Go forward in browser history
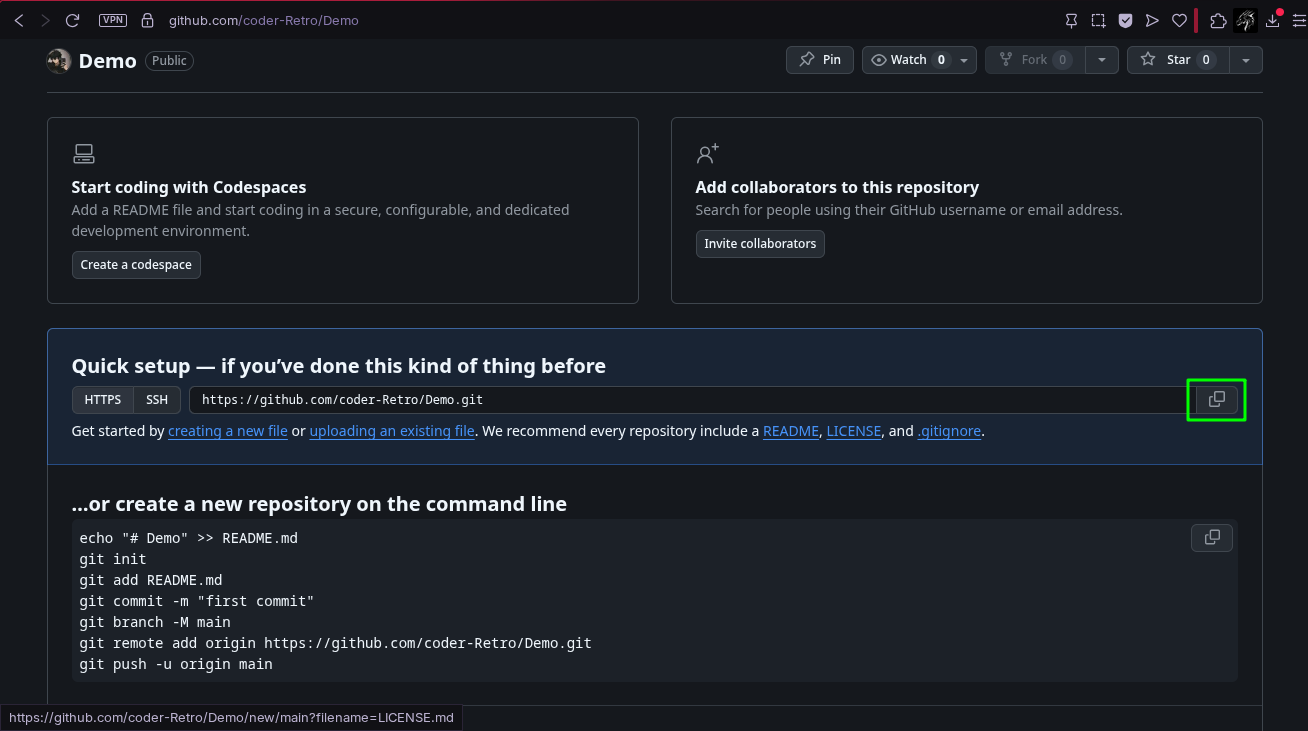Viewport: 1308px width, 731px height. click(45, 20)
